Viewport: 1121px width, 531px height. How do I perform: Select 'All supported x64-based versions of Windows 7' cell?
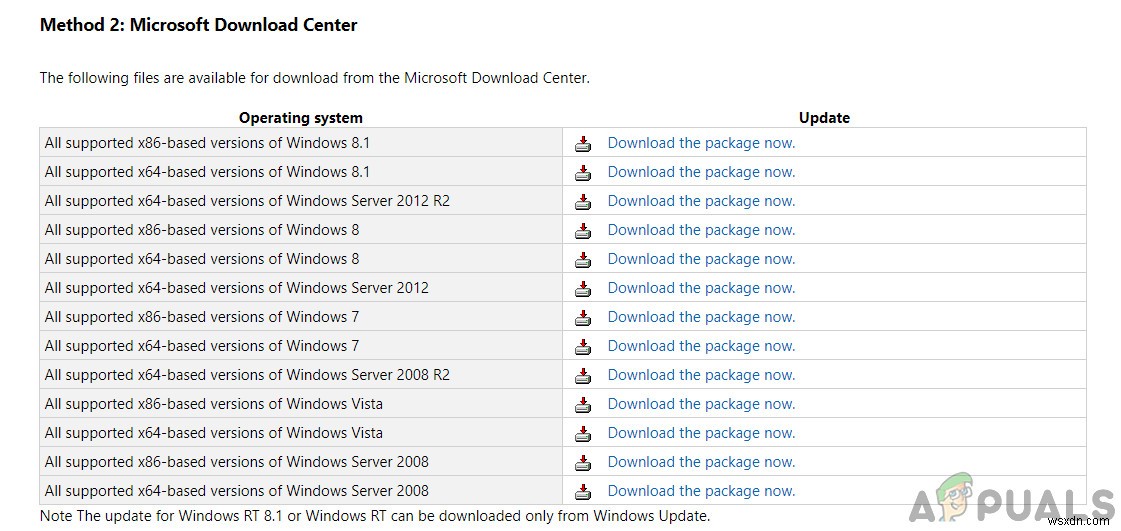pos(301,346)
